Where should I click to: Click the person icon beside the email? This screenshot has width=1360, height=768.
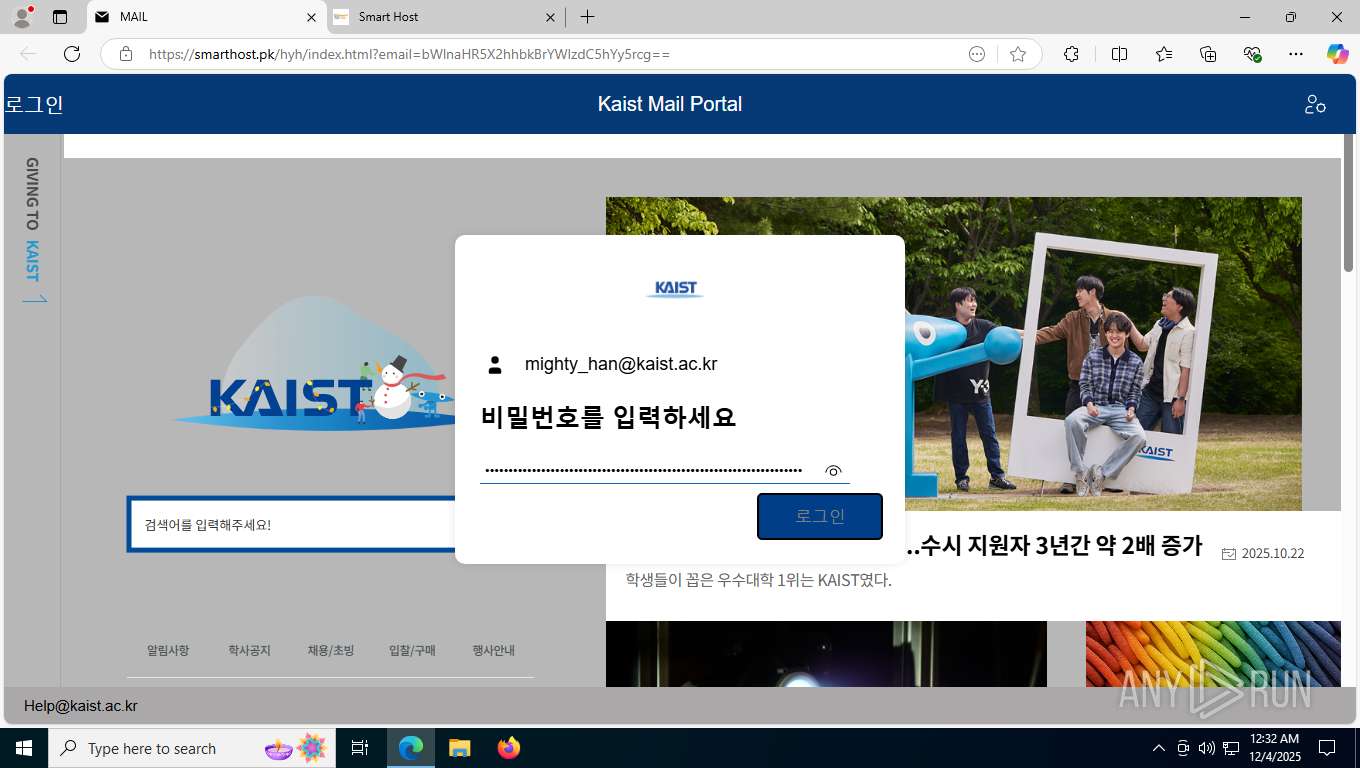click(495, 365)
